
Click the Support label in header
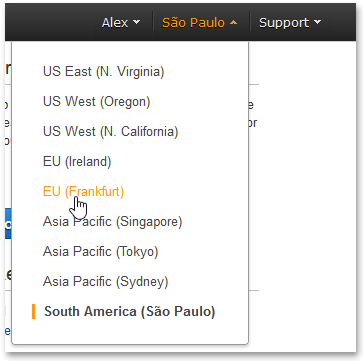coord(284,23)
